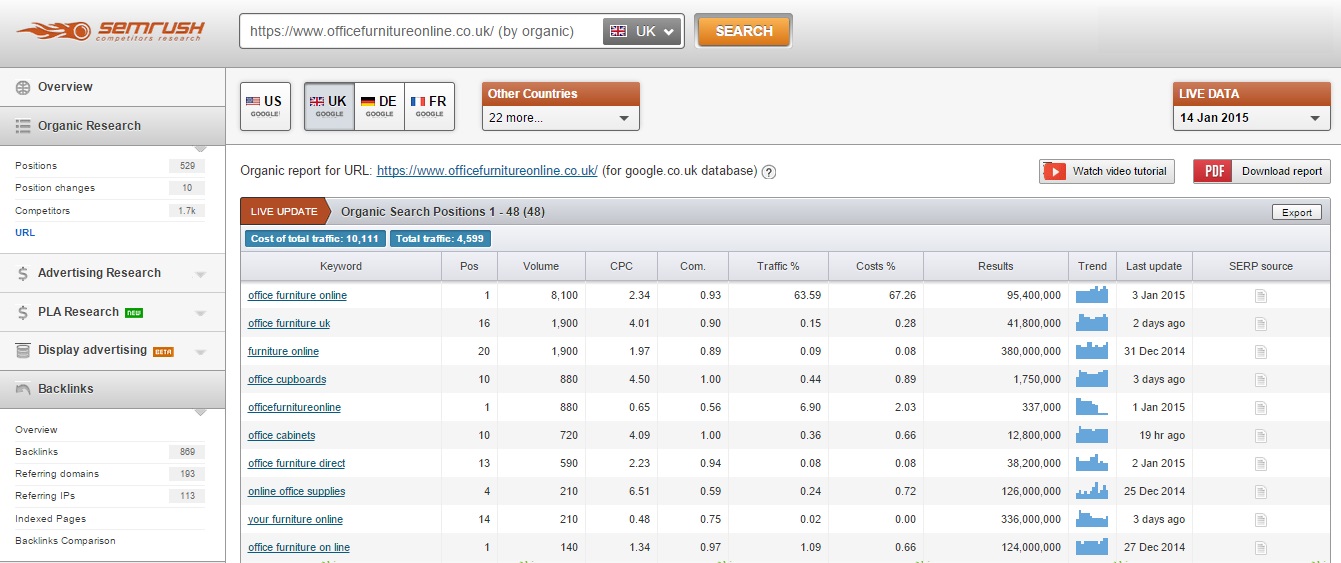Sort table by Traffic % column header
The height and width of the screenshot is (563, 1341).
pyautogui.click(x=779, y=266)
